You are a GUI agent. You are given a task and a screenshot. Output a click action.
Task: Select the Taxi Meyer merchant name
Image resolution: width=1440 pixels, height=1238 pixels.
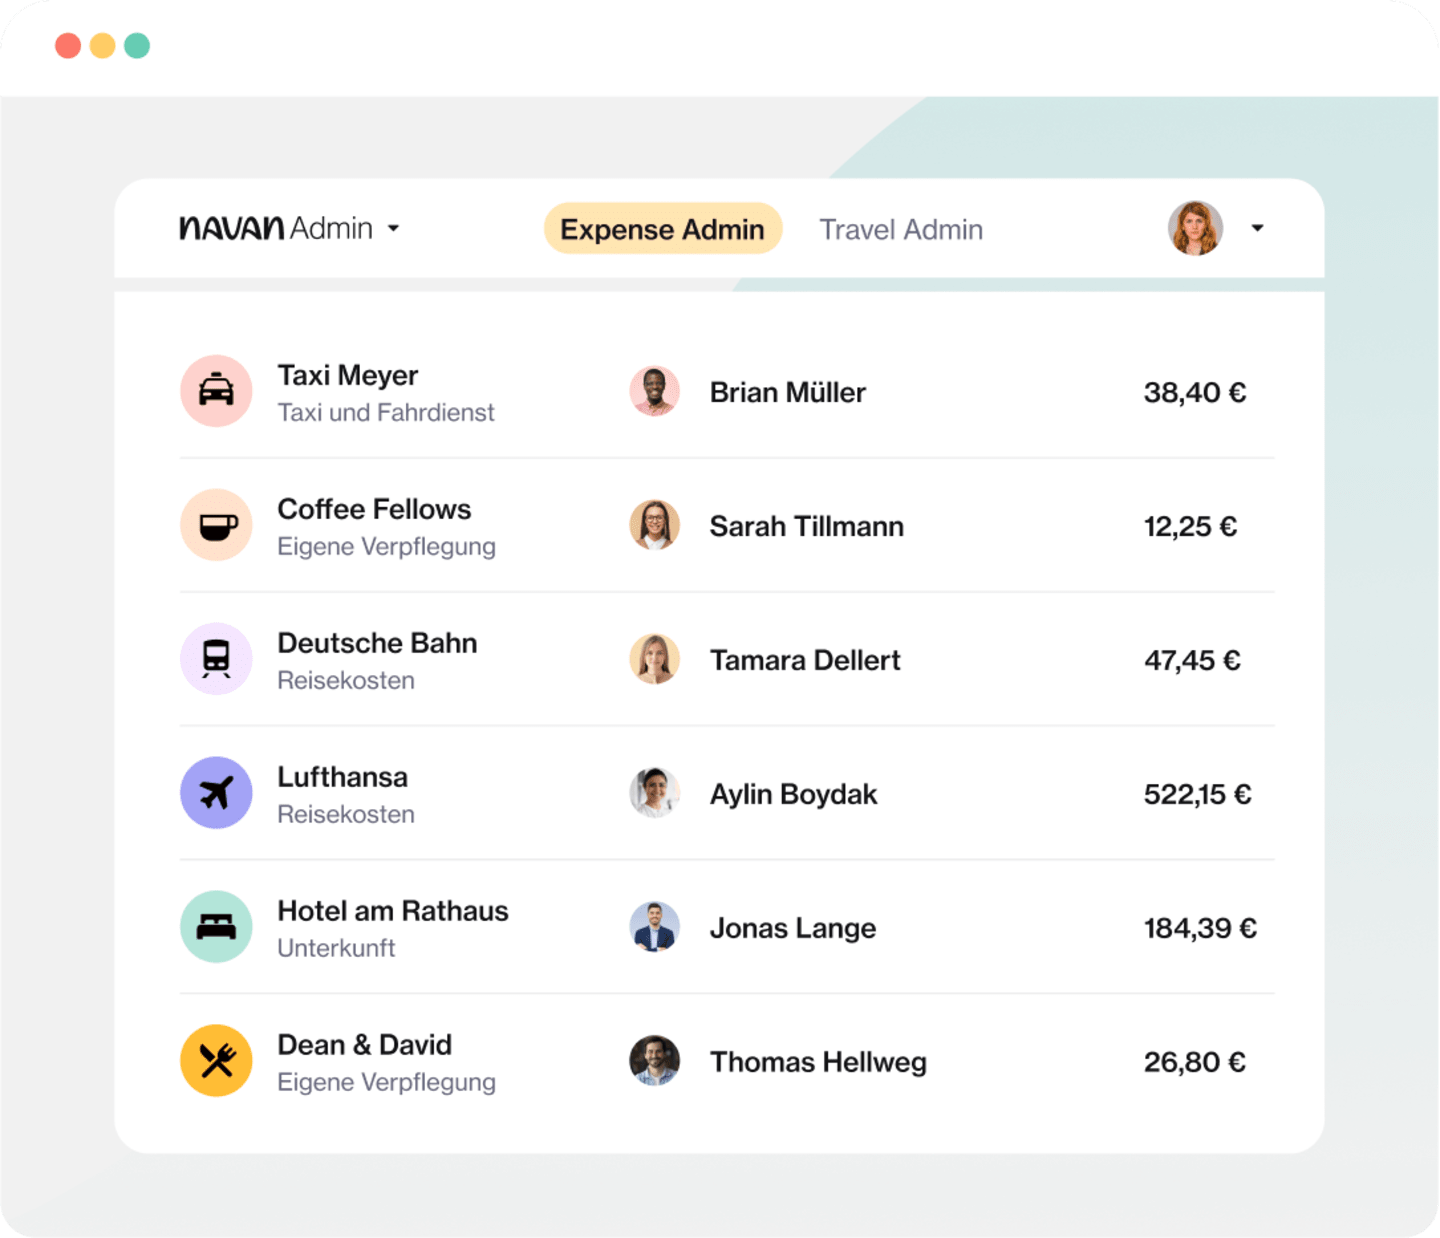(348, 375)
